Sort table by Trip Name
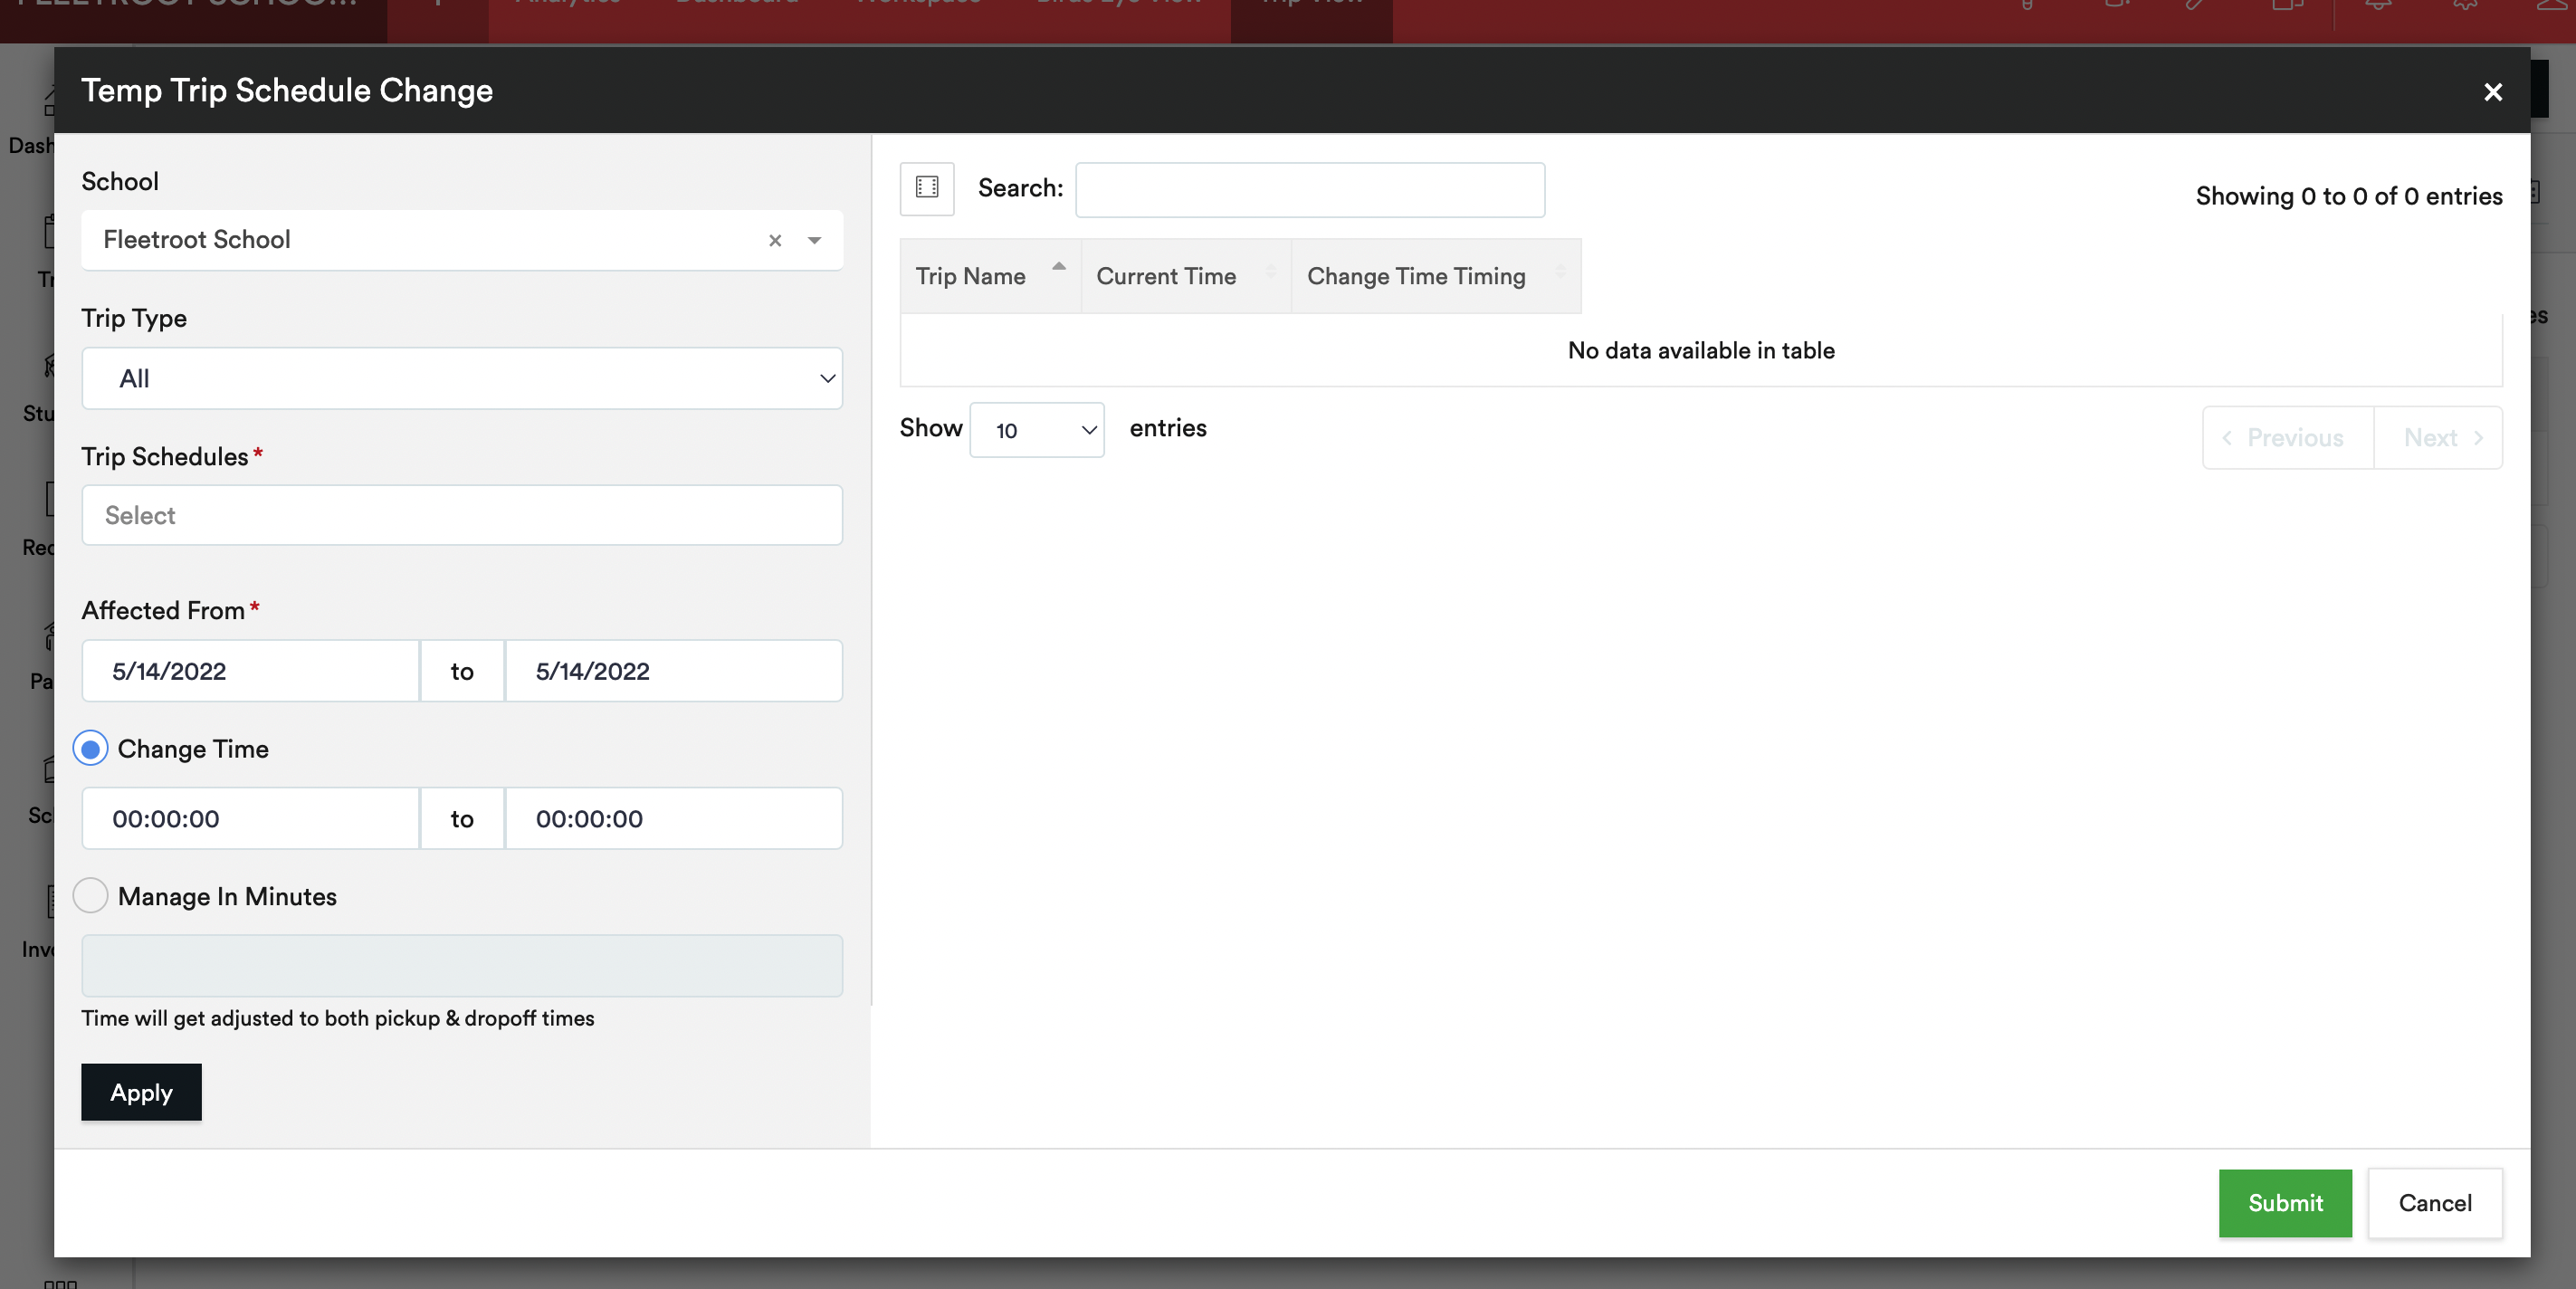The width and height of the screenshot is (2576, 1289). coord(990,276)
